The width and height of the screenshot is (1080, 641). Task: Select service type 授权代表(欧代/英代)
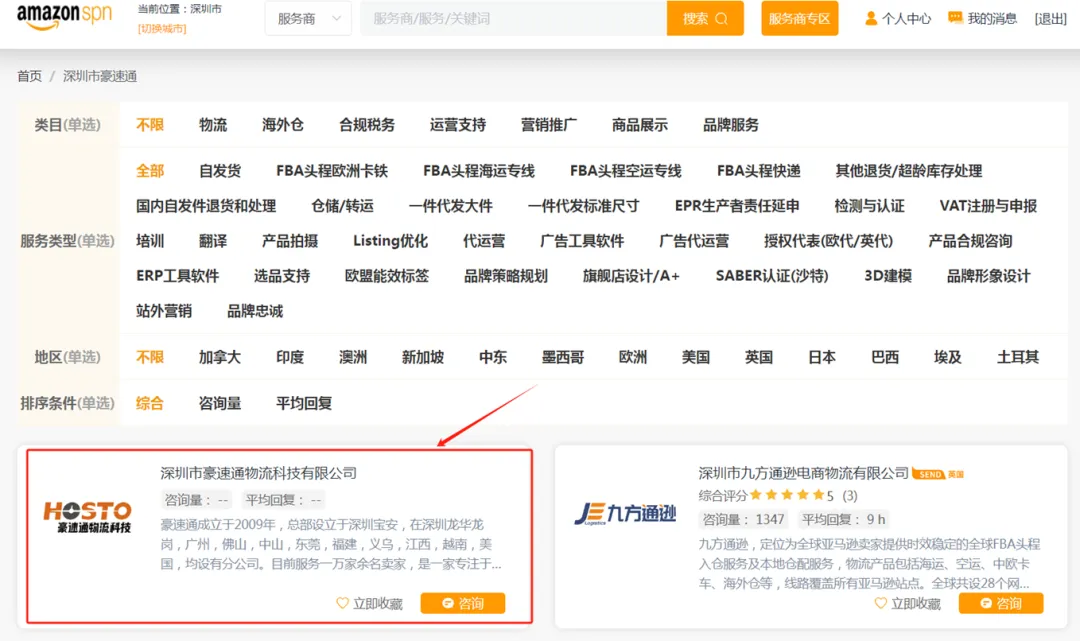(828, 241)
